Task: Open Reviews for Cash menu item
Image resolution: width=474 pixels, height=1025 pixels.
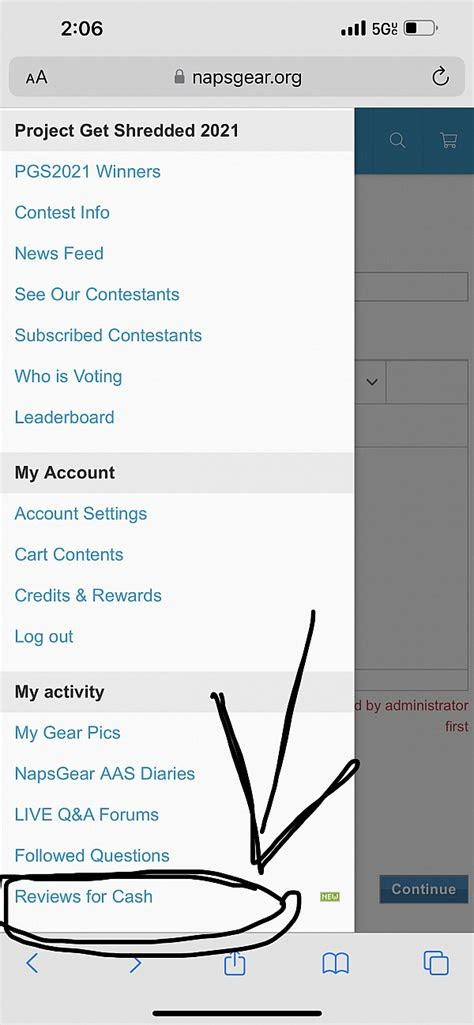Action: (x=84, y=896)
